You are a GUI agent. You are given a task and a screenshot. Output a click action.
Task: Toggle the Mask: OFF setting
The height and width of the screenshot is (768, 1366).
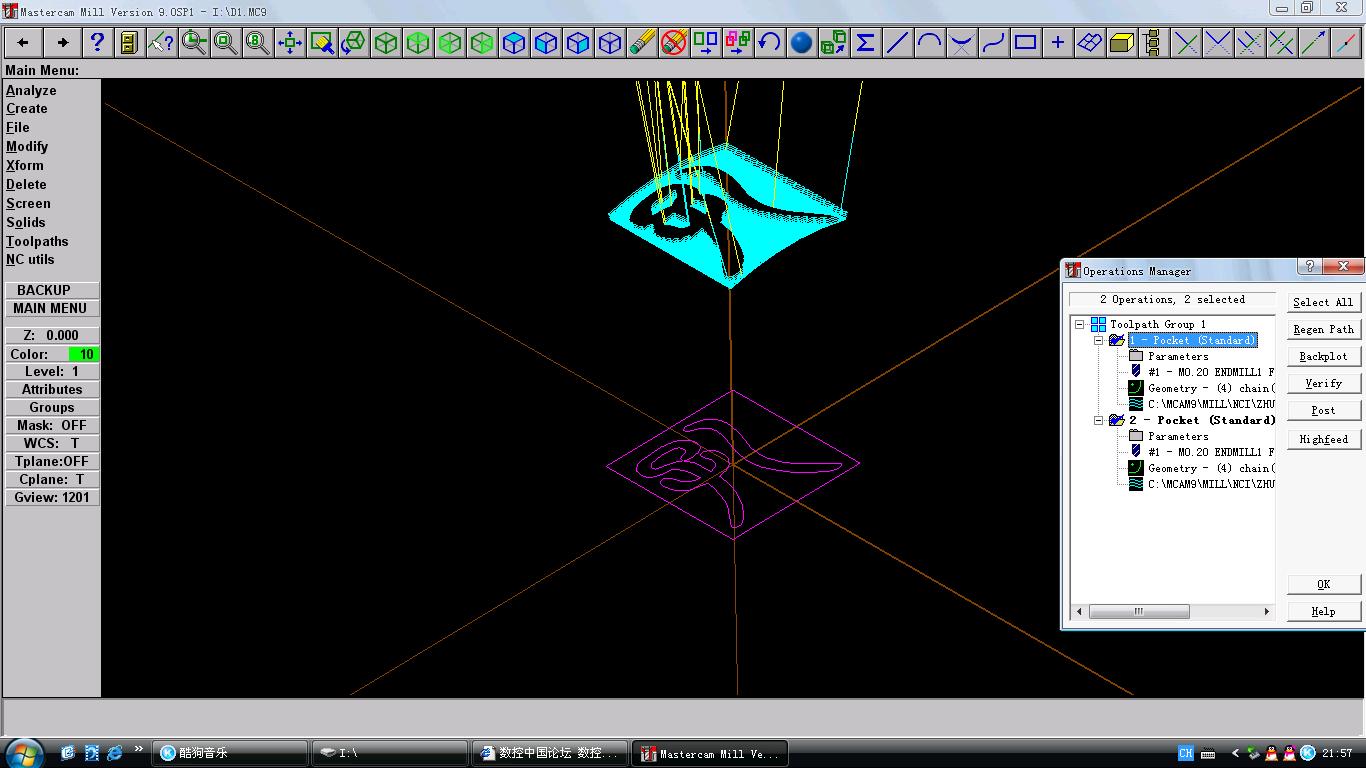coord(52,425)
